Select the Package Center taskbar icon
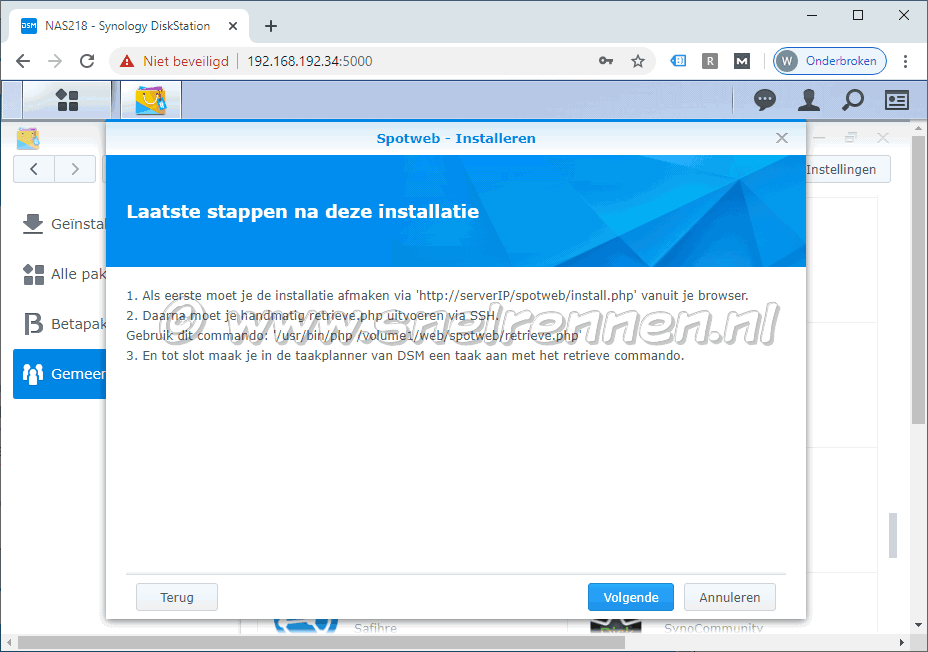Screen dimensions: 928x652 tap(150, 100)
